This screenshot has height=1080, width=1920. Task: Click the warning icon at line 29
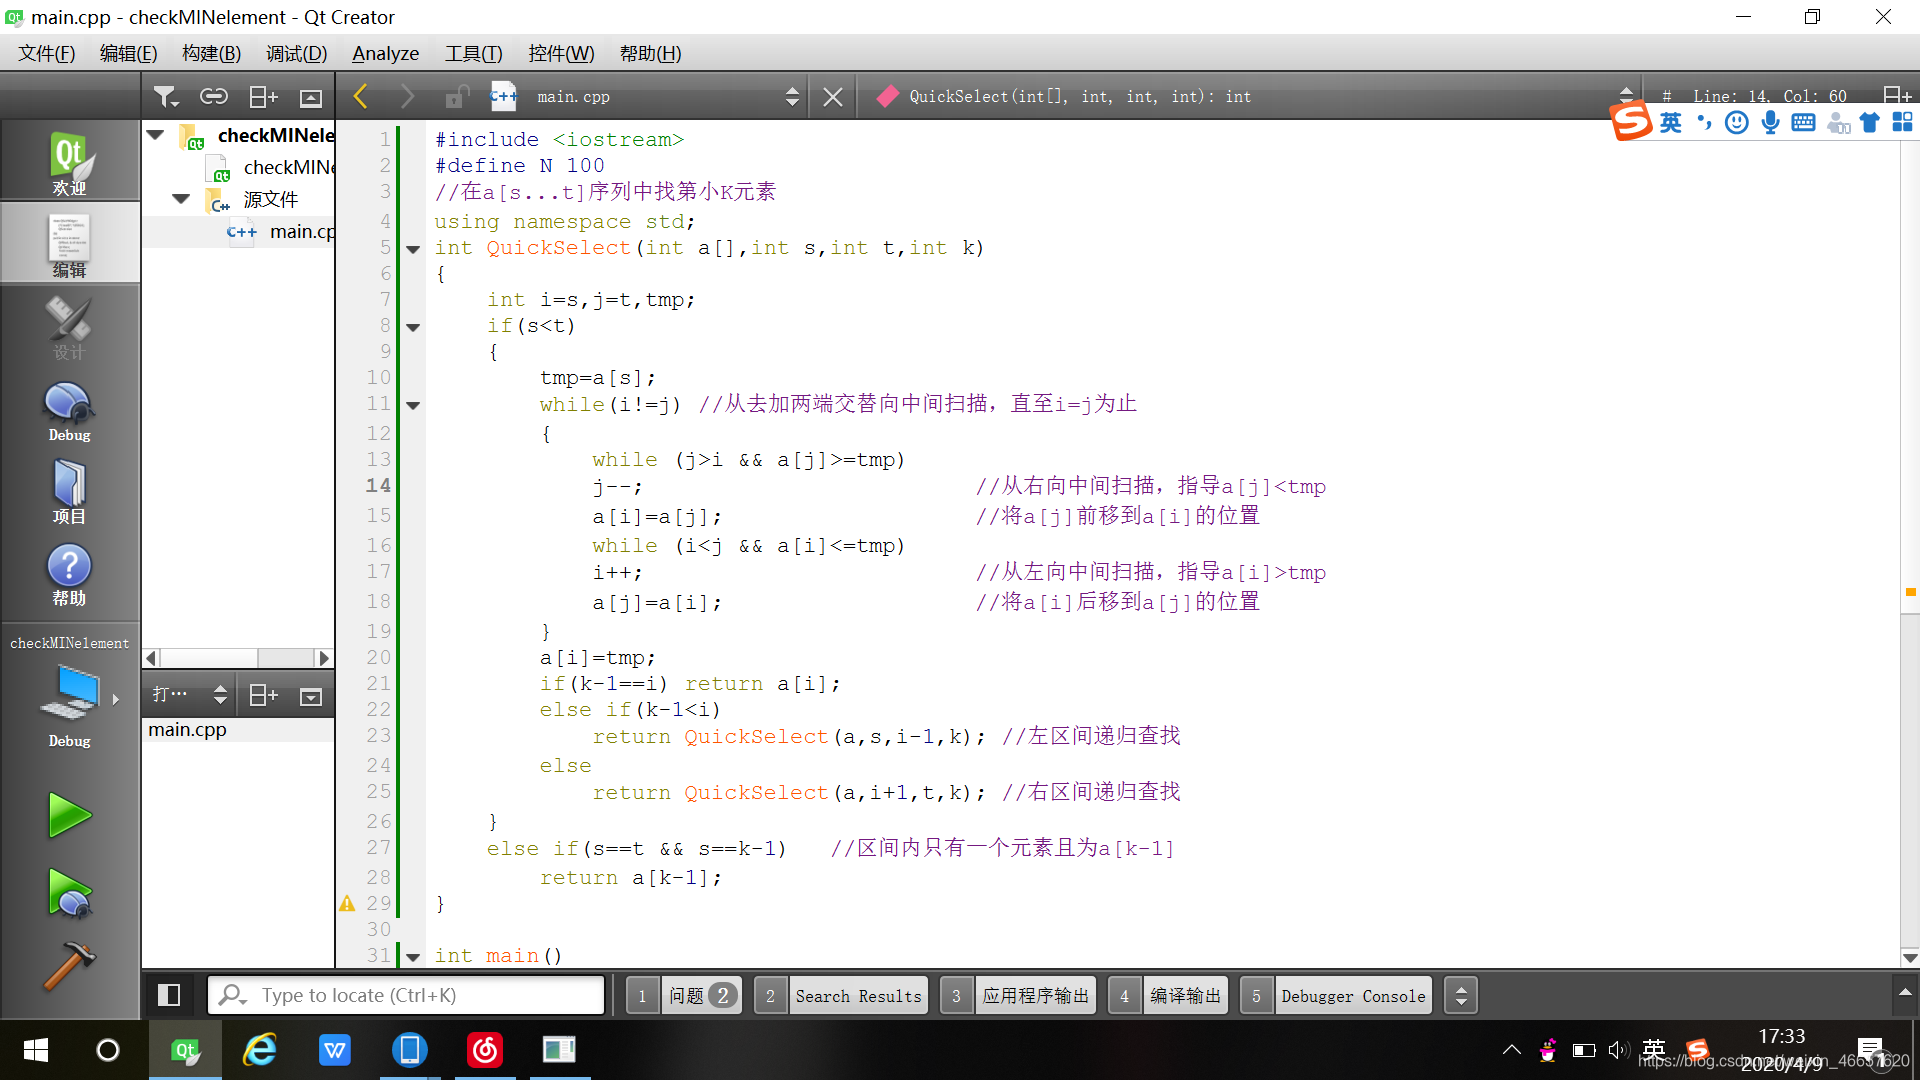click(347, 903)
